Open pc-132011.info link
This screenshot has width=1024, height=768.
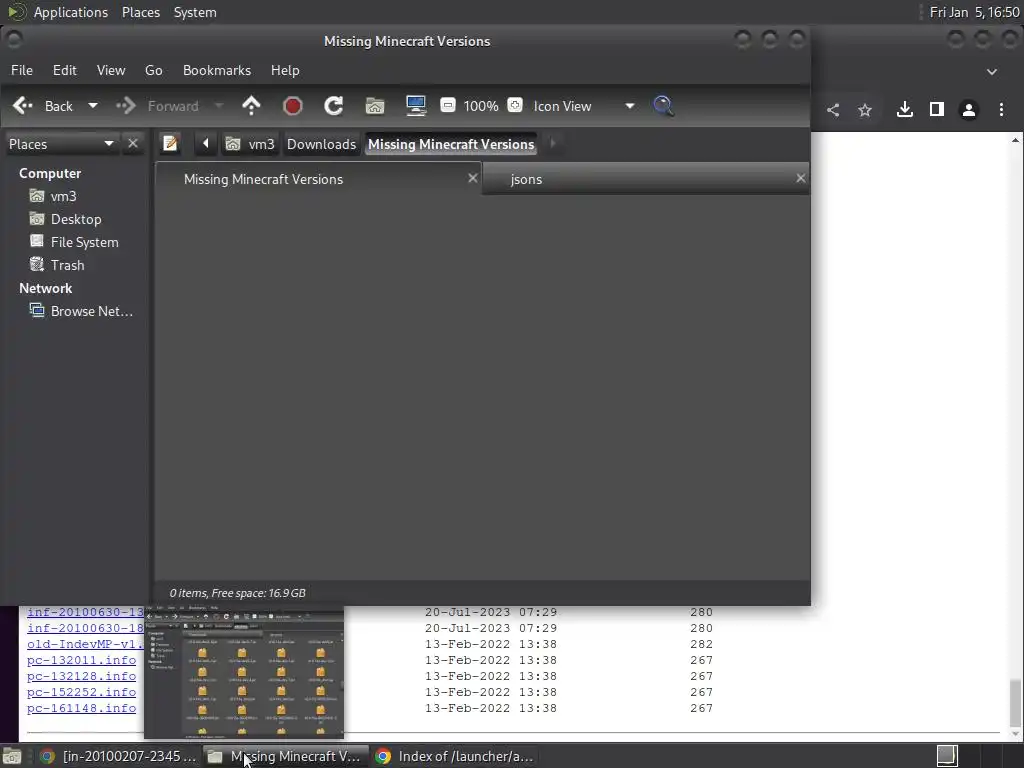(x=82, y=660)
